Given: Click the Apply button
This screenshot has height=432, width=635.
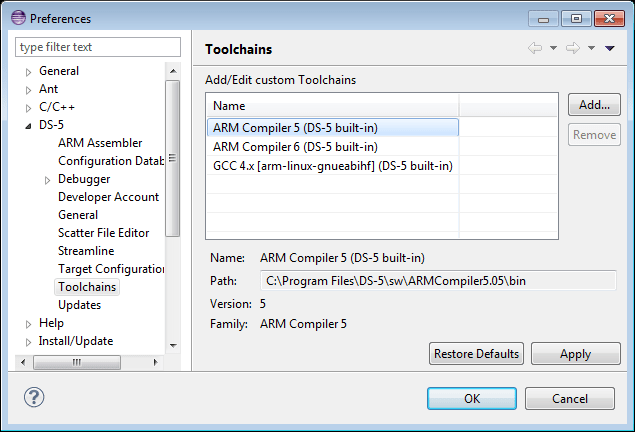Looking at the screenshot, I should tap(575, 354).
